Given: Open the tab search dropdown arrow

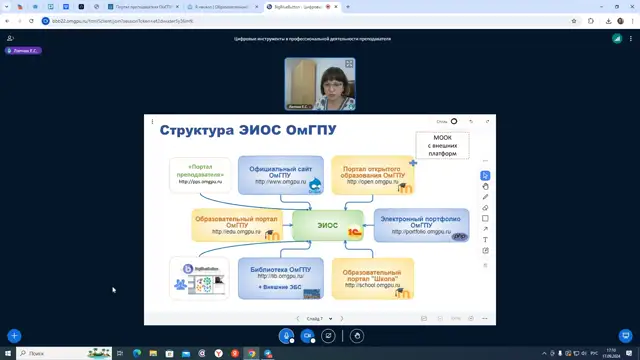Looking at the screenshot, I should pyautogui.click(x=7, y=7).
